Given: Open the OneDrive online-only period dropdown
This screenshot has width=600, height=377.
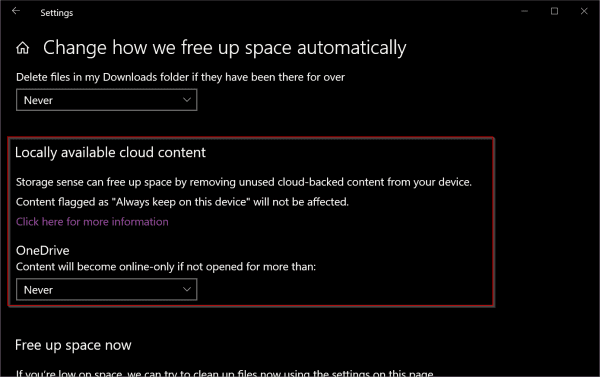Looking at the screenshot, I should pyautogui.click(x=106, y=290).
